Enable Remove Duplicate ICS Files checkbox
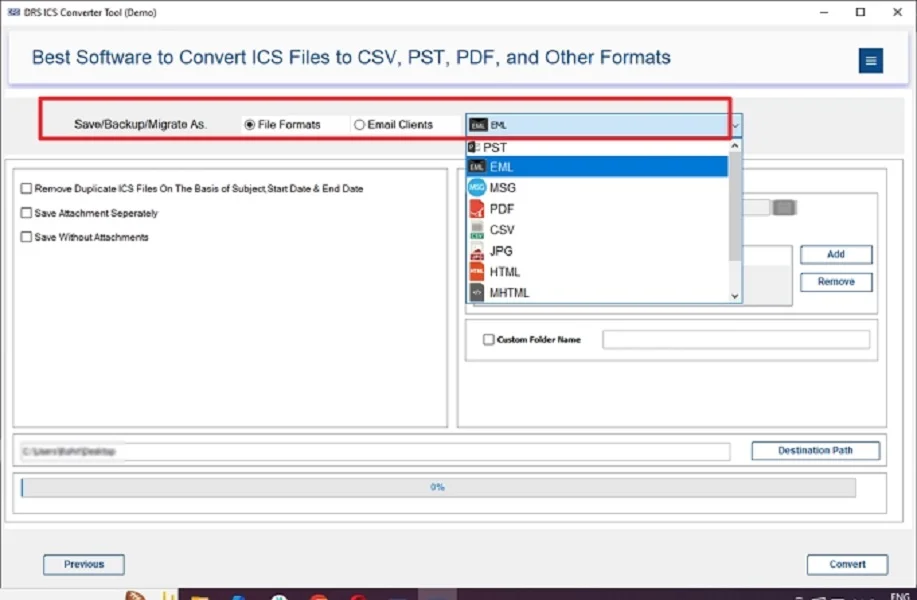 [24, 188]
